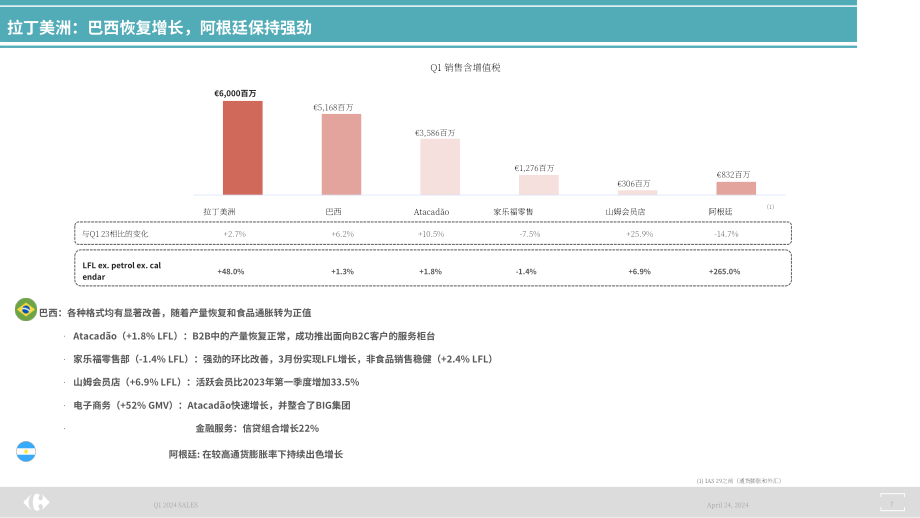
Task: Select the Atacadão bar in chart
Action: click(440, 167)
